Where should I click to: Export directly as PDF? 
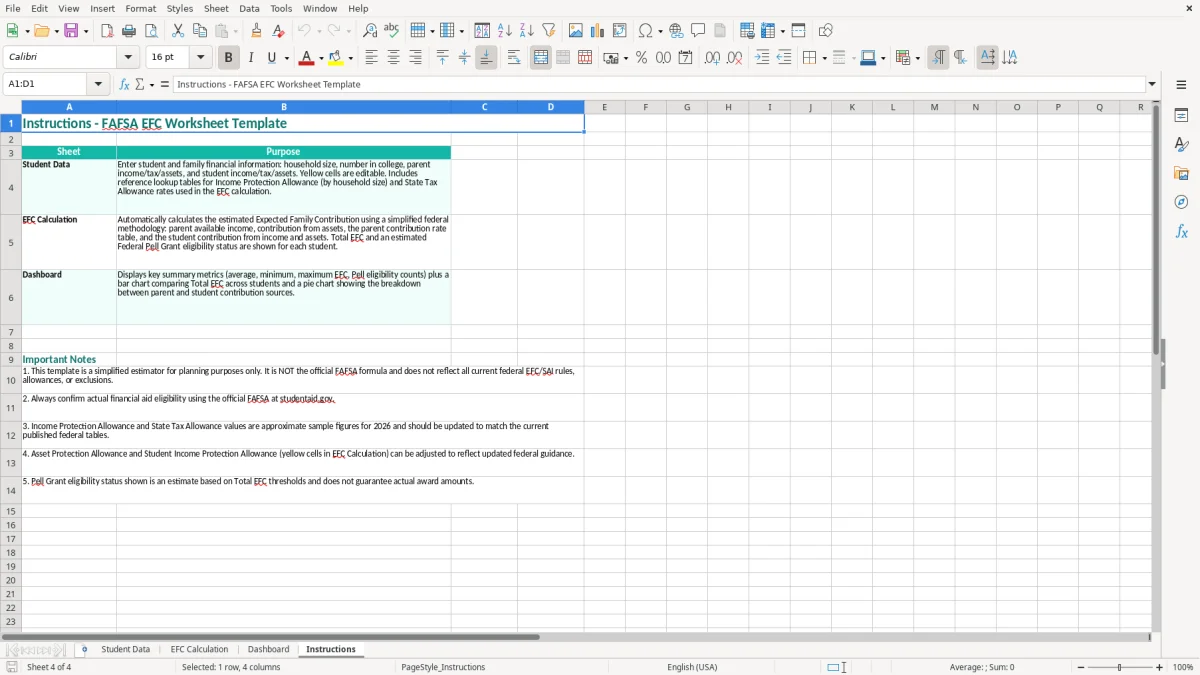click(x=107, y=31)
